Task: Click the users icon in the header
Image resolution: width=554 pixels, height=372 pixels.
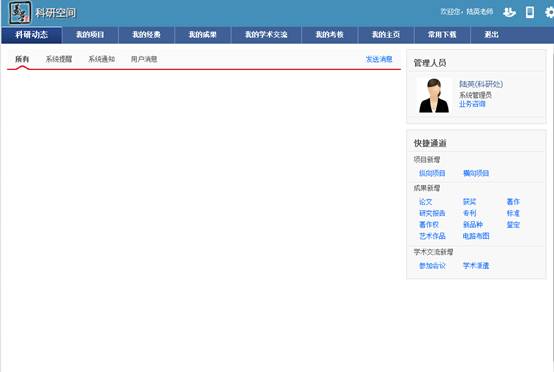Action: point(509,12)
